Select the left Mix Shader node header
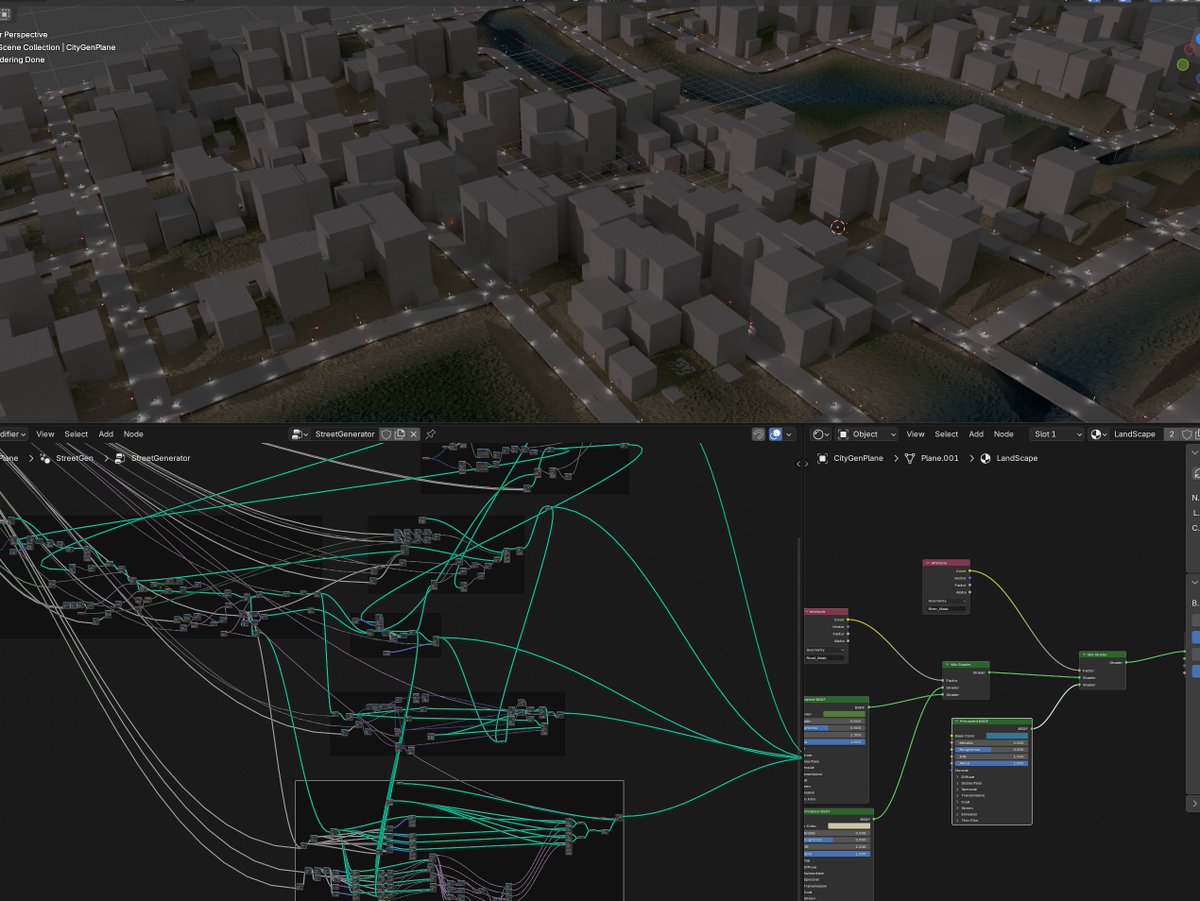The image size is (1200, 901). point(966,665)
